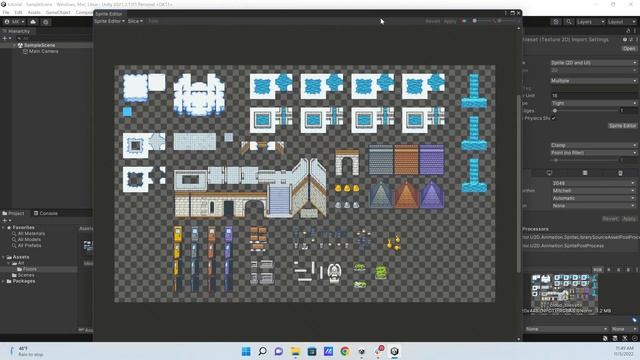The width and height of the screenshot is (640, 360).
Task: Open the Unity cloud services icon
Action: click(33, 22)
